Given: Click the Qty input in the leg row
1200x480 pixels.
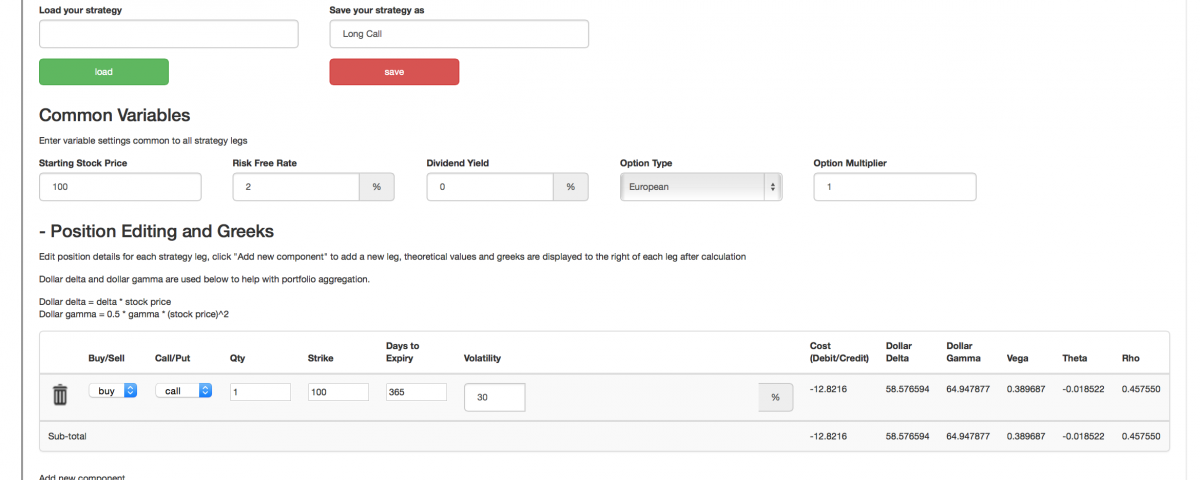Looking at the screenshot, I should pyautogui.click(x=260, y=392).
